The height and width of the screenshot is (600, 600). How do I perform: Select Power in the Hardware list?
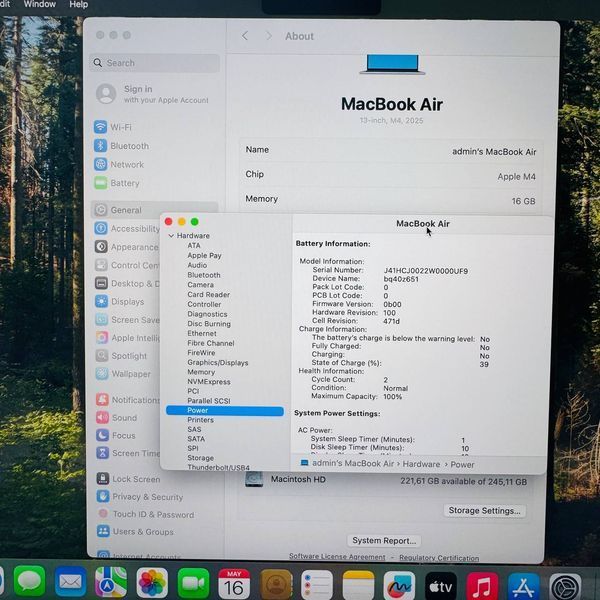(x=225, y=410)
